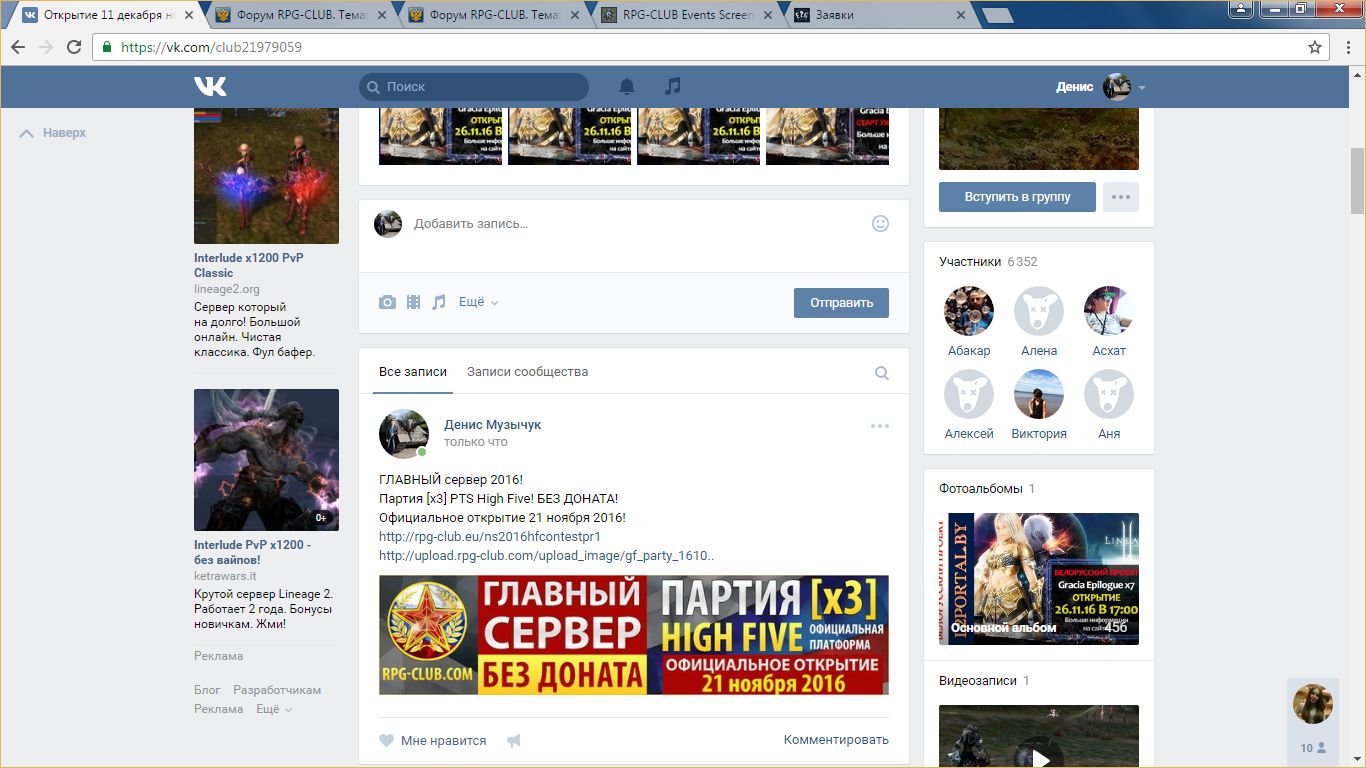
Task: Open Денис Музычук post avatar
Action: pos(404,433)
